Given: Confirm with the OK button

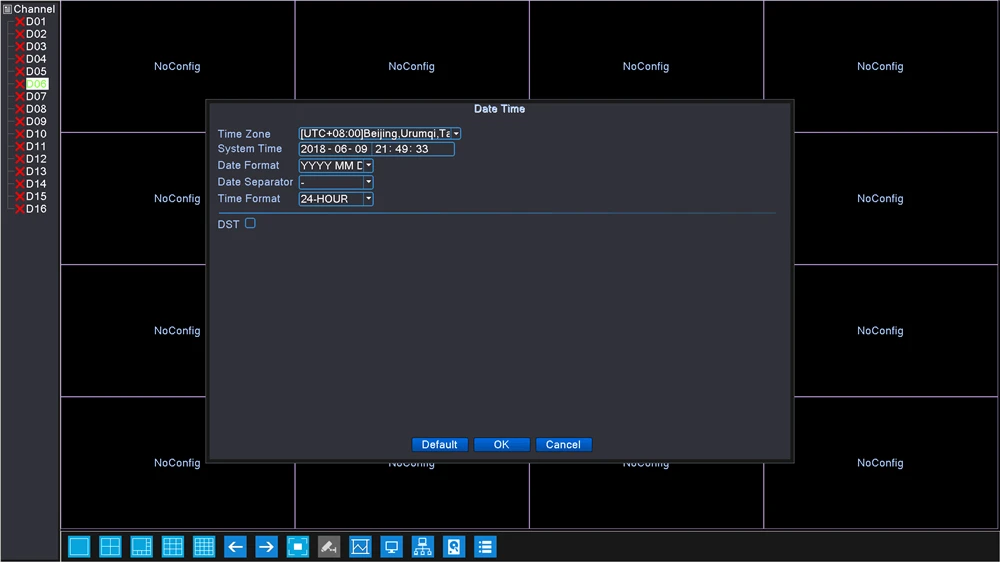Looking at the screenshot, I should click(x=501, y=445).
